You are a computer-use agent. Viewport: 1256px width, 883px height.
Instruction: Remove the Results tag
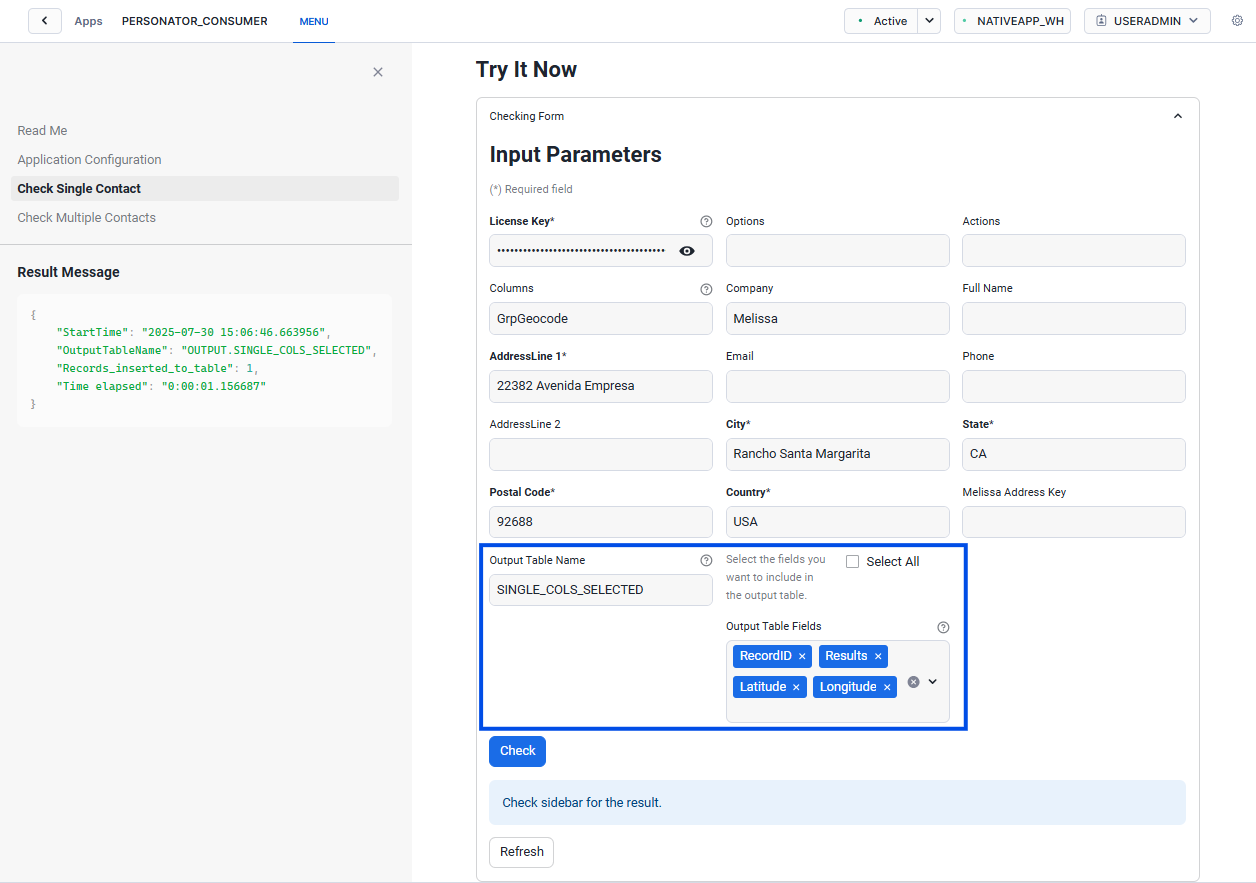[x=878, y=657]
